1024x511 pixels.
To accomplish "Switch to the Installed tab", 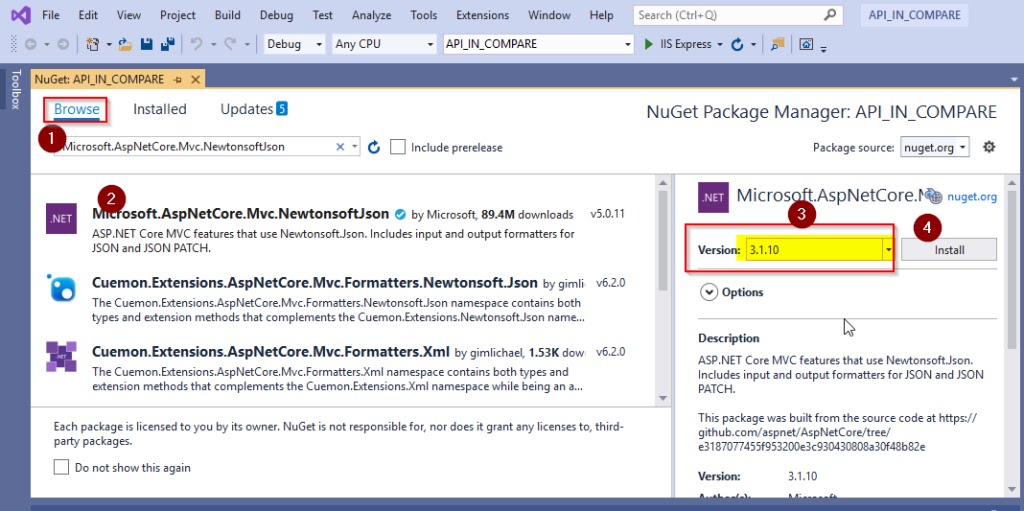I will 160,109.
